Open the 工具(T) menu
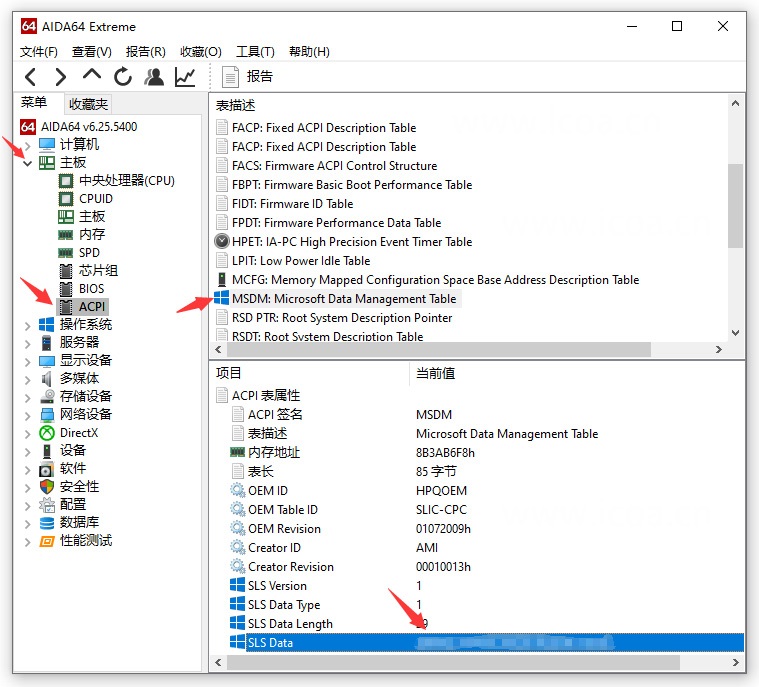759x687 pixels. pos(255,52)
